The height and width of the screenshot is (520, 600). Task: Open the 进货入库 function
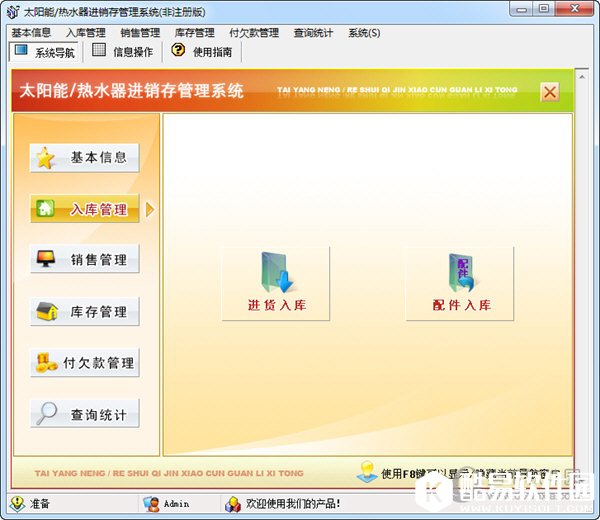276,284
